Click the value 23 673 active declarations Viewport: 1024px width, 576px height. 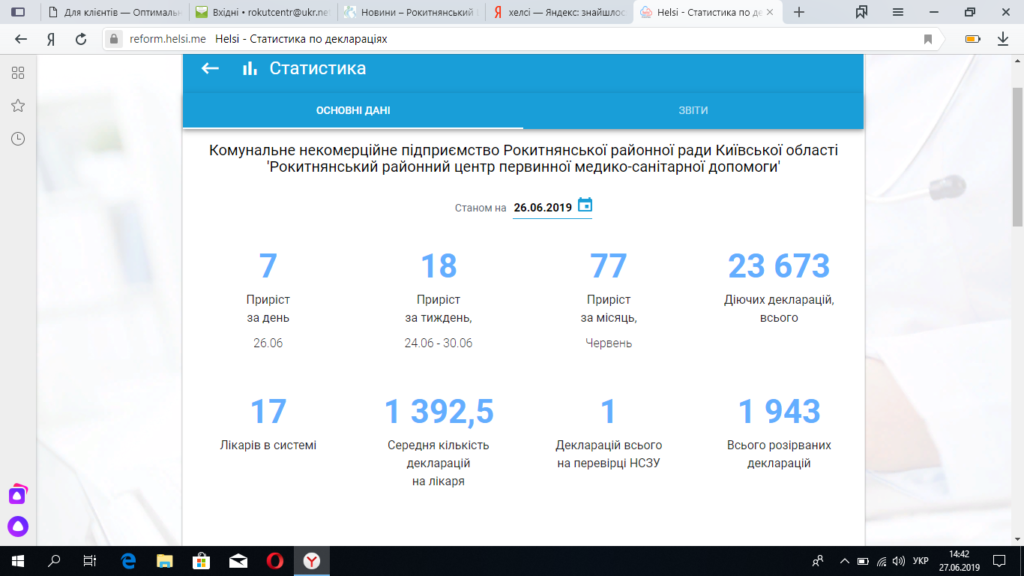778,266
